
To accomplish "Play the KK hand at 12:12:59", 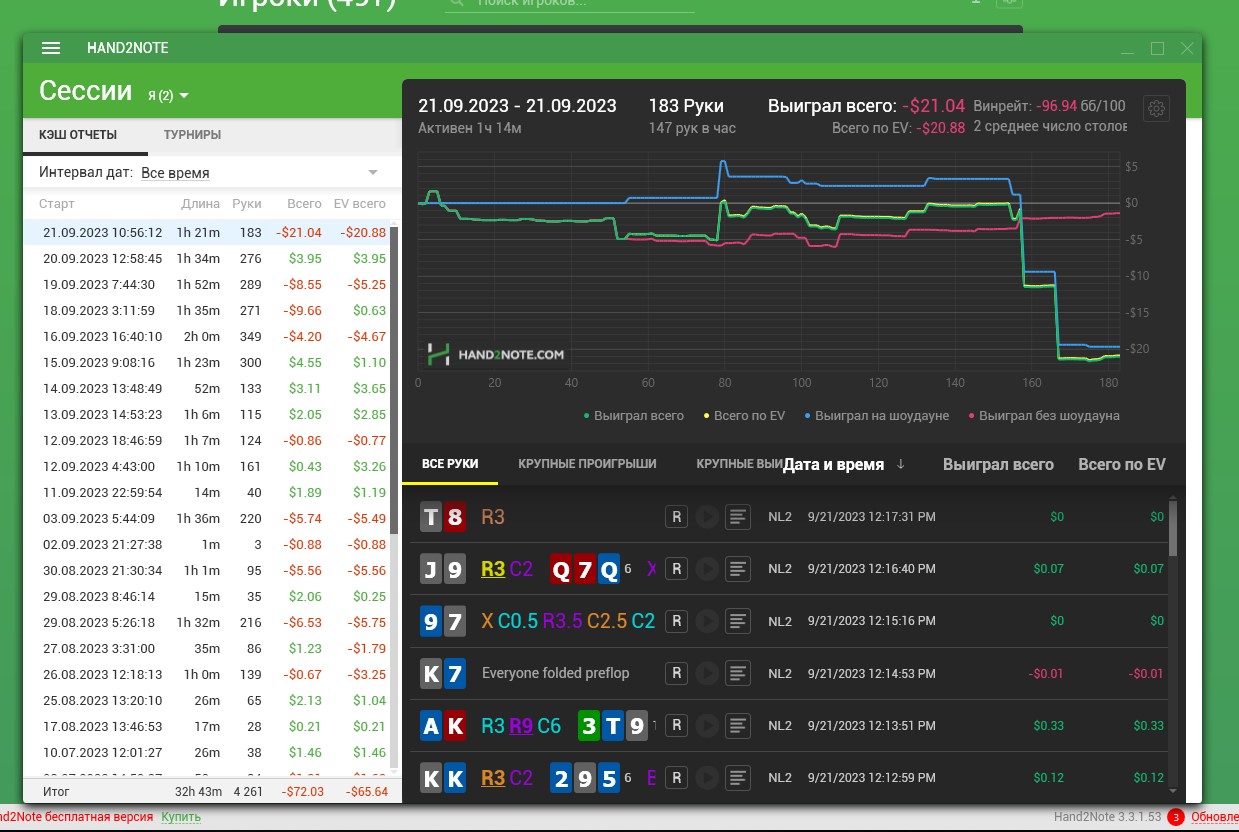I will tap(706, 777).
